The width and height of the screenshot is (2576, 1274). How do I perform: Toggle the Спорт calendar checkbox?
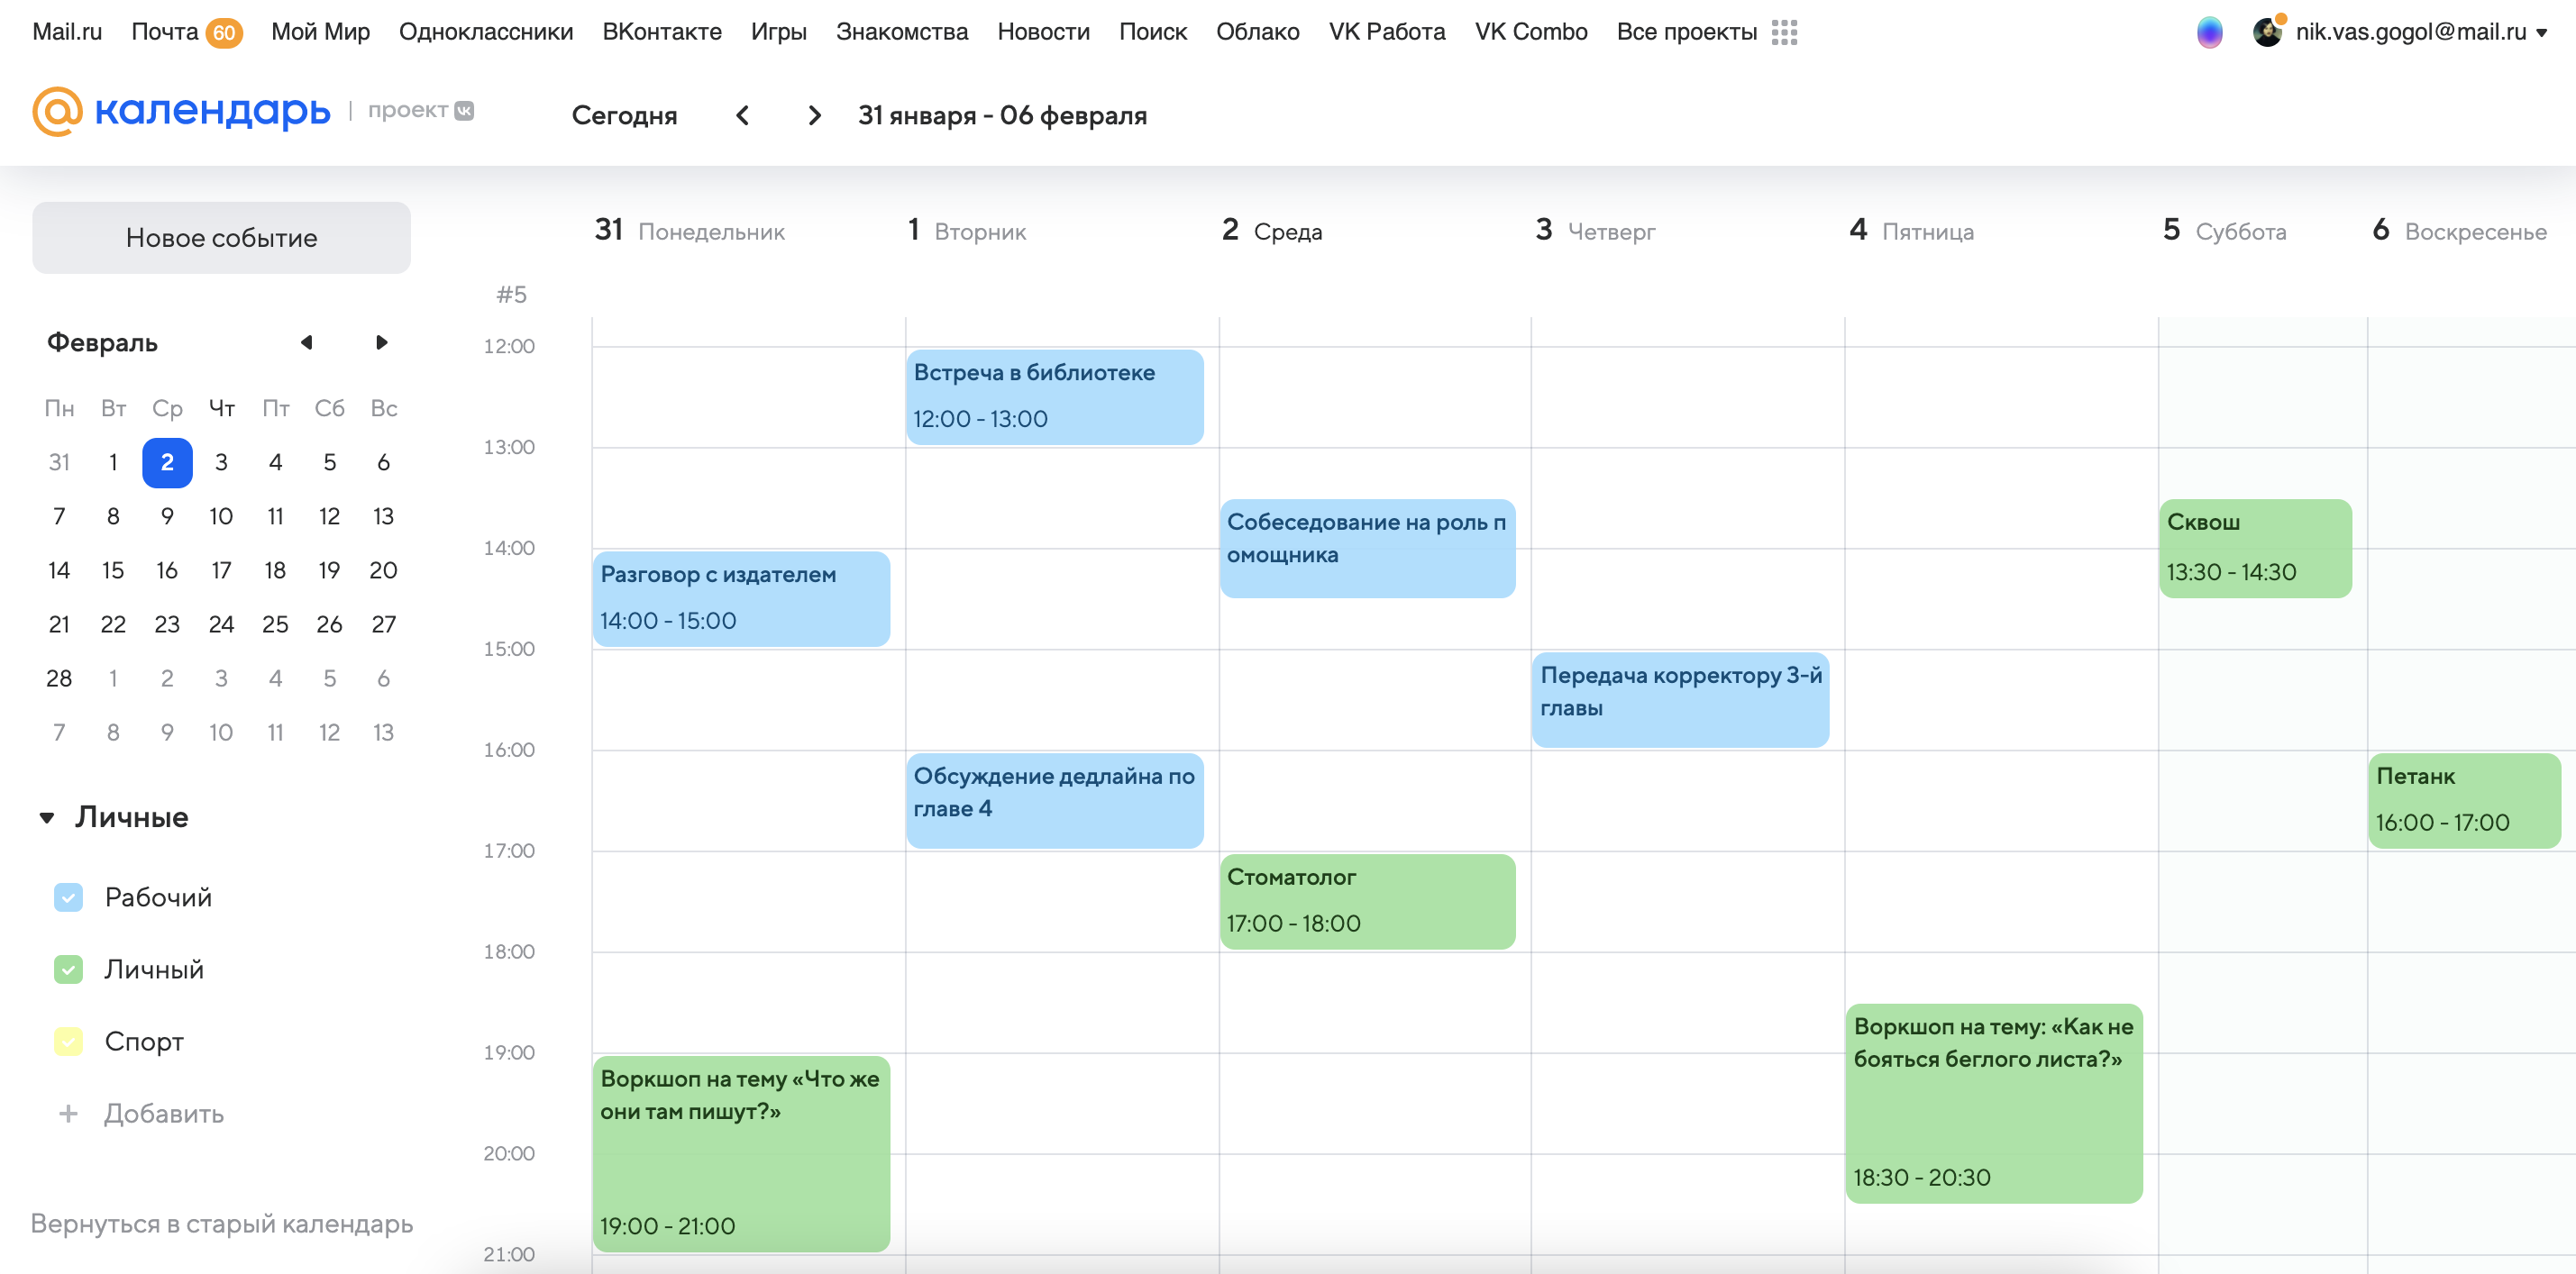click(x=68, y=1041)
